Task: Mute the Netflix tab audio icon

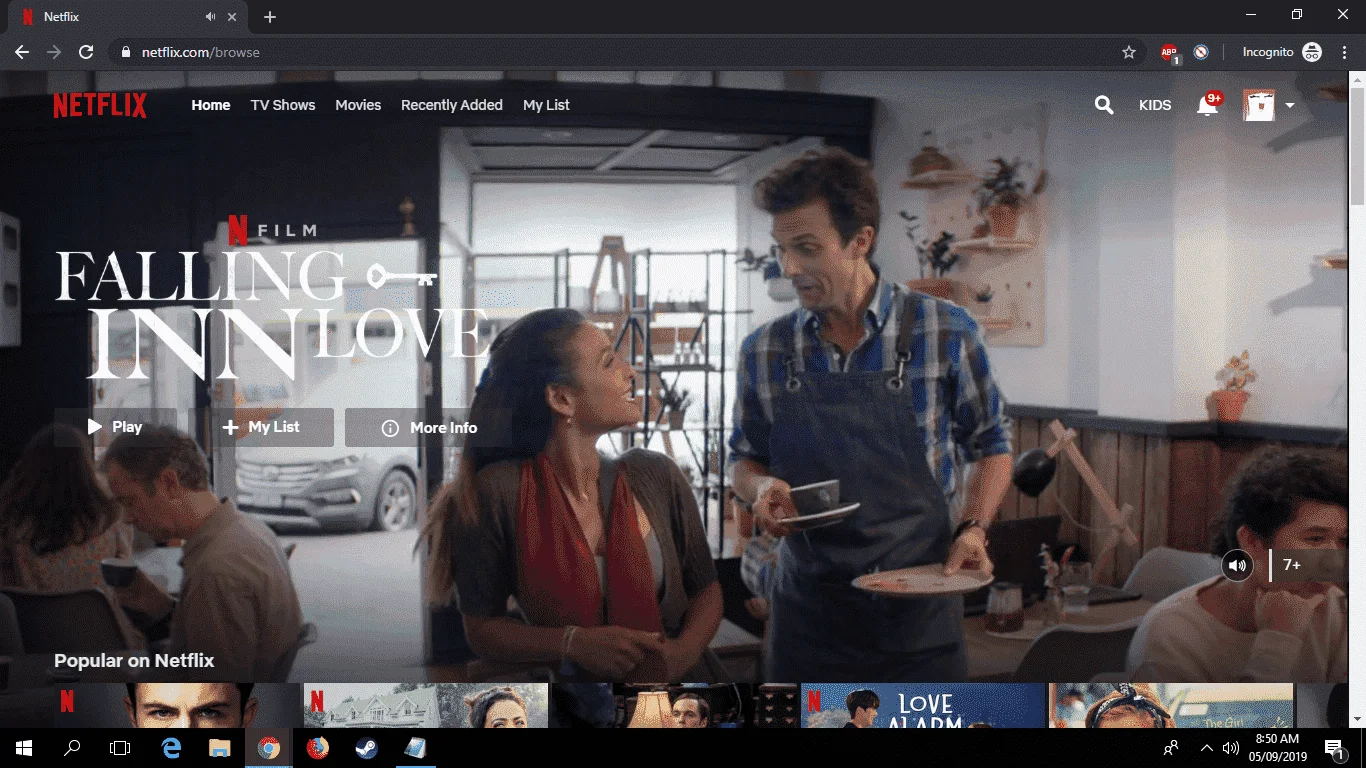Action: point(211,17)
